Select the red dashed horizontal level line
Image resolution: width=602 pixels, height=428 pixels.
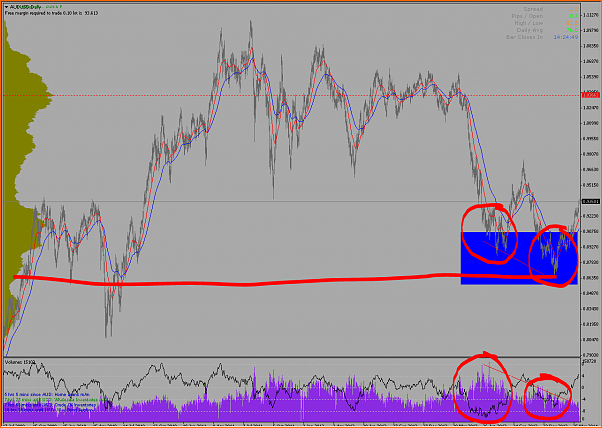[x=292, y=96]
